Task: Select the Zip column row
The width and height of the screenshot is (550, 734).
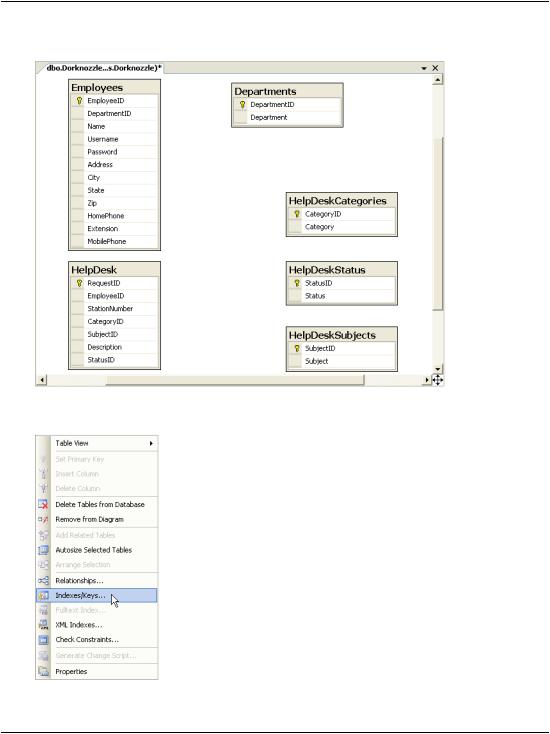Action: (x=115, y=203)
